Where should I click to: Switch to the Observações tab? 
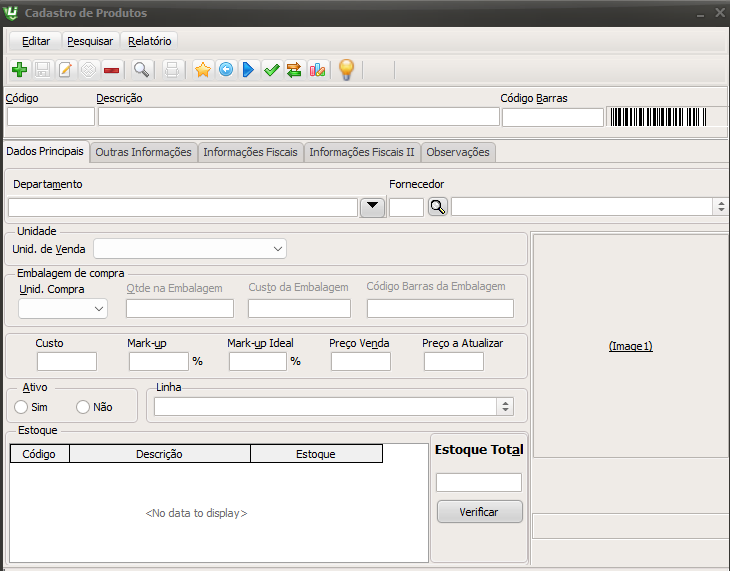[458, 152]
